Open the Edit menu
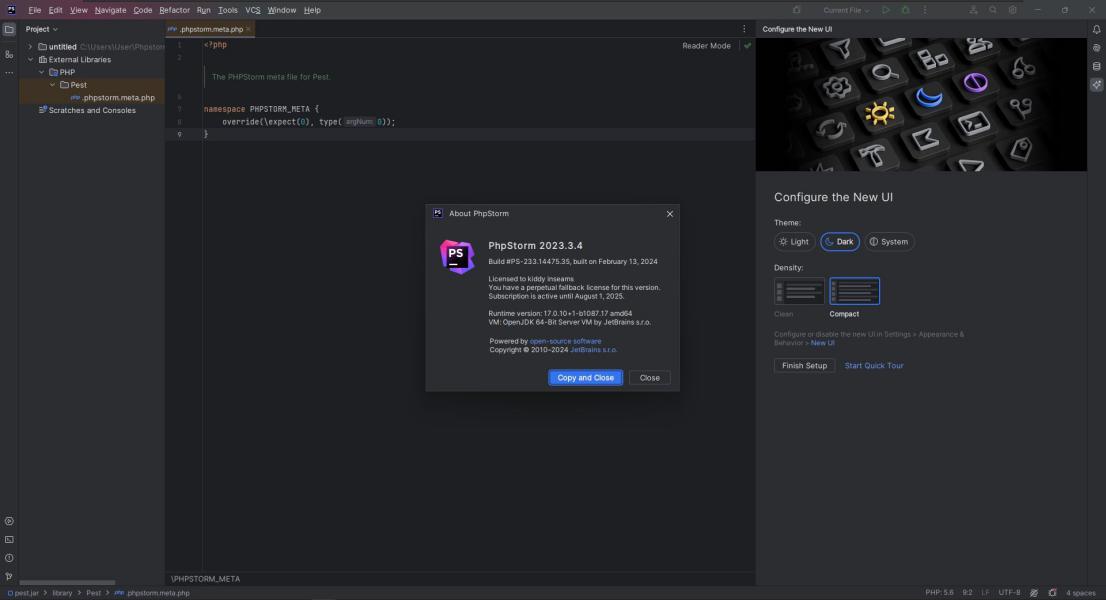This screenshot has width=1106, height=600. 56,10
